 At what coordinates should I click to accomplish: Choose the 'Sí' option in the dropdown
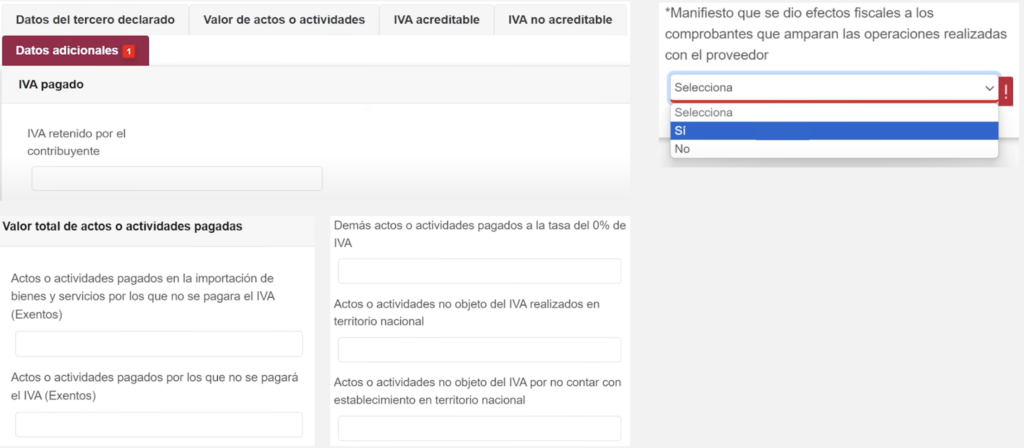pos(834,131)
